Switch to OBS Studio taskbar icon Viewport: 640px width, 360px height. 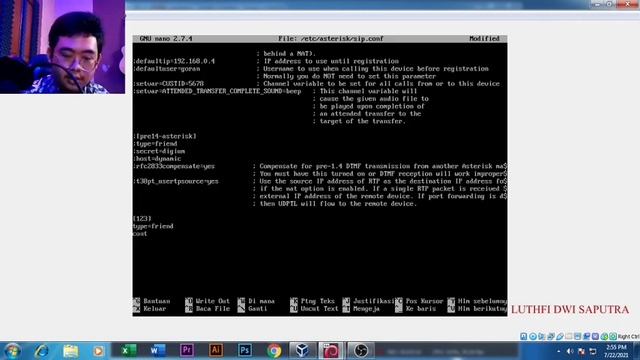point(360,351)
